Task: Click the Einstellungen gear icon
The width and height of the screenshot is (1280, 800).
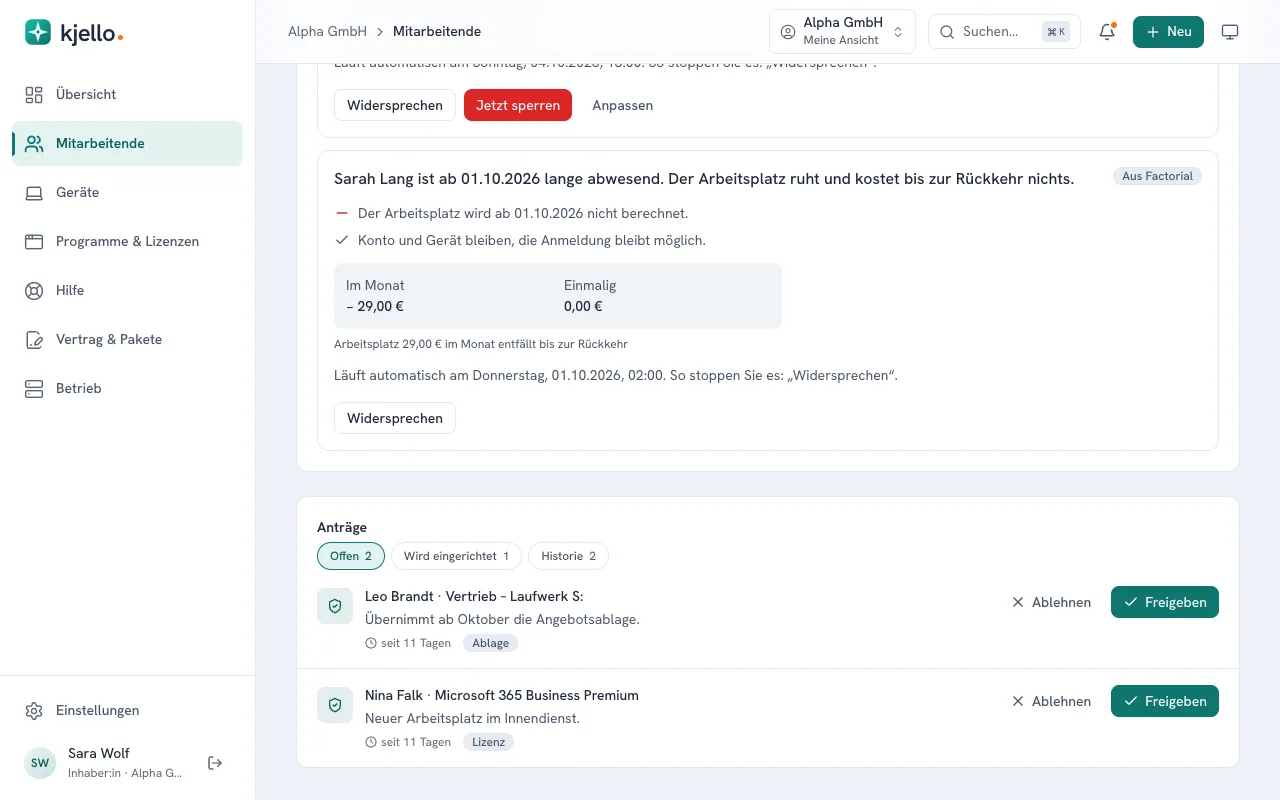Action: [34, 711]
